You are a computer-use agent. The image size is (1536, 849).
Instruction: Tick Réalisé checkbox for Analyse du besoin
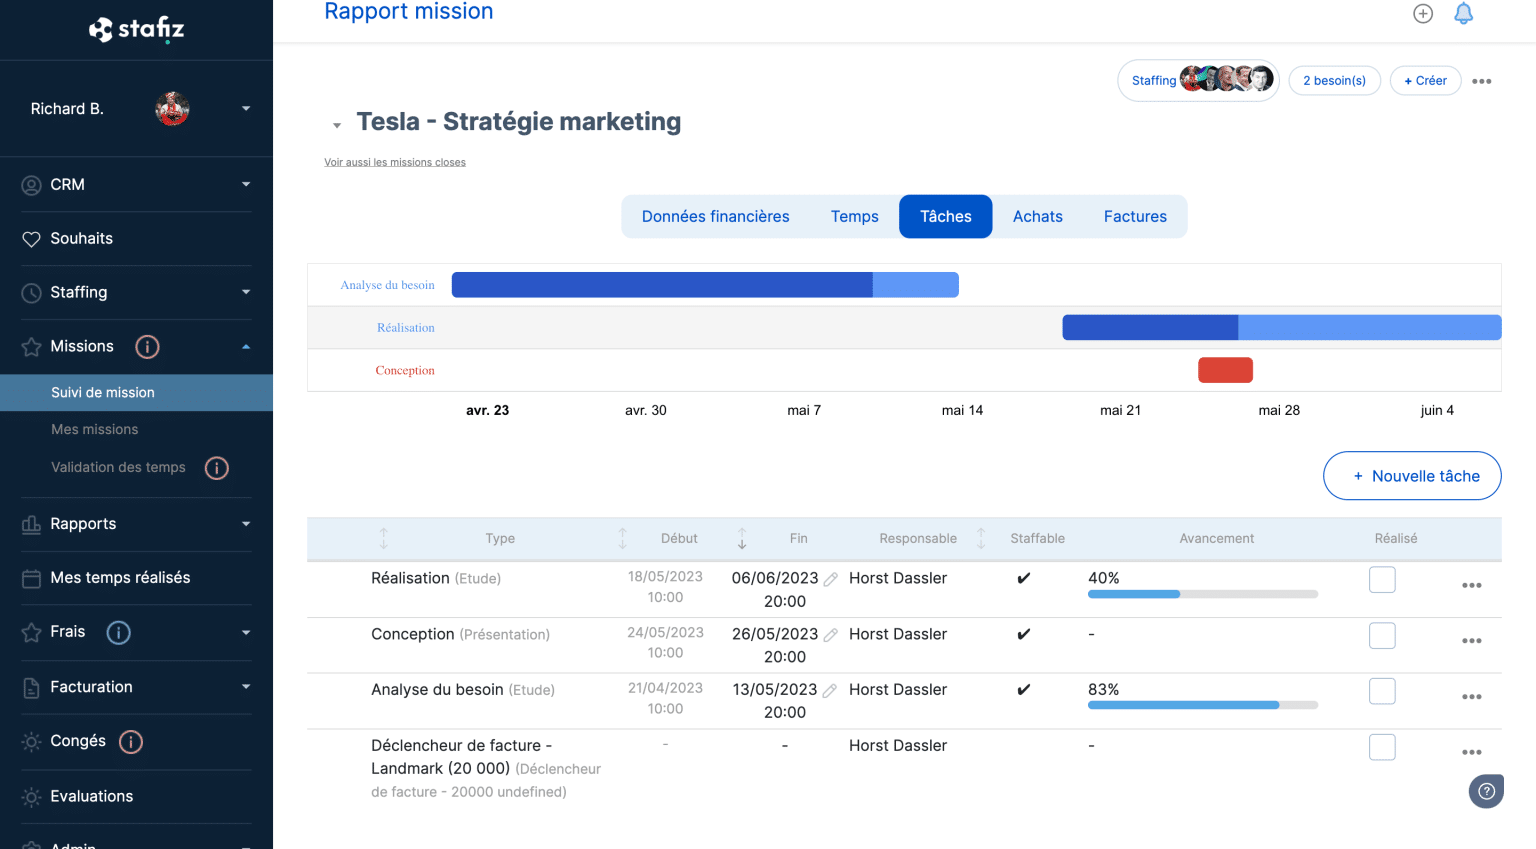pyautogui.click(x=1382, y=691)
